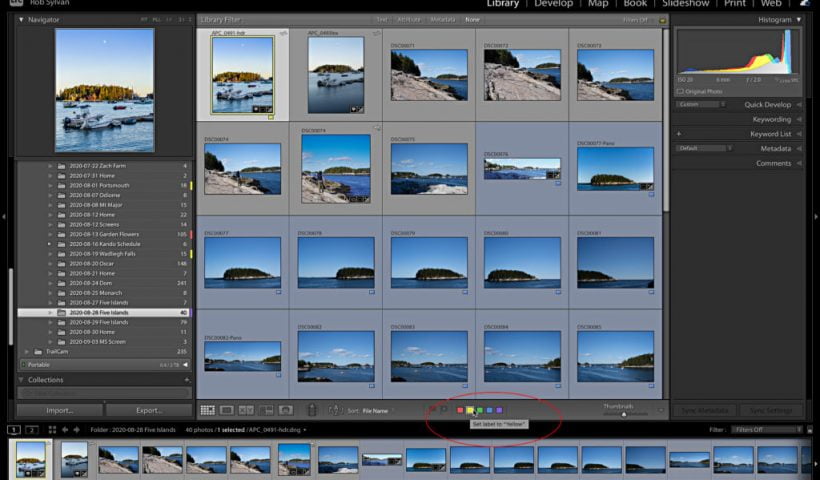Open Survey view icon in toolbar

[266, 410]
